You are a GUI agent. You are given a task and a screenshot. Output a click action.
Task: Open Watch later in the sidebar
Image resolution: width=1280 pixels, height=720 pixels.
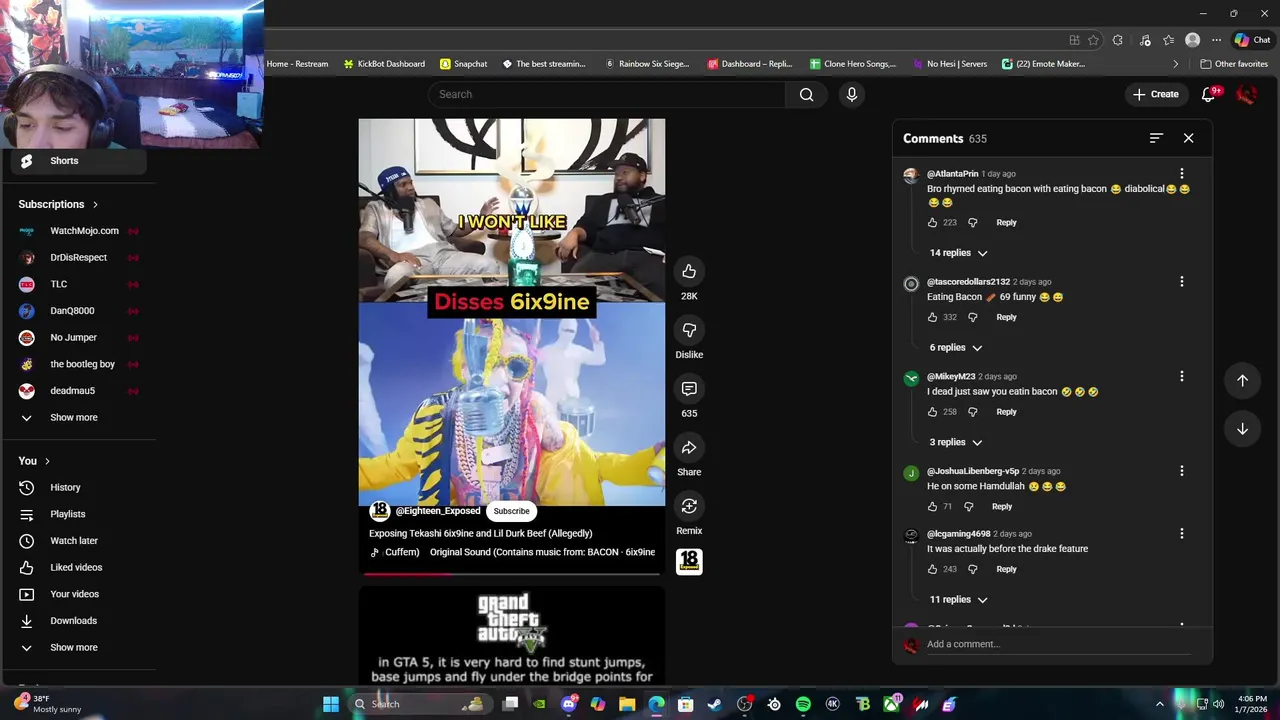click(x=78, y=541)
